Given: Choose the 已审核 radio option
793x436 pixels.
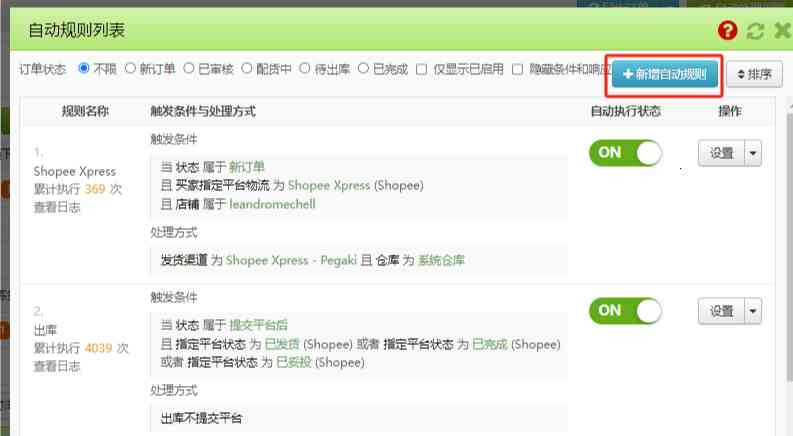Looking at the screenshot, I should (x=189, y=68).
